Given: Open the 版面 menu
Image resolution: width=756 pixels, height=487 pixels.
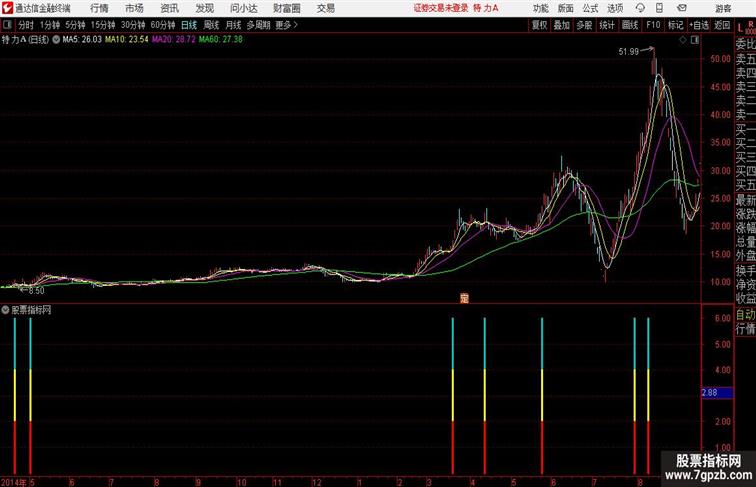Looking at the screenshot, I should (x=566, y=8).
